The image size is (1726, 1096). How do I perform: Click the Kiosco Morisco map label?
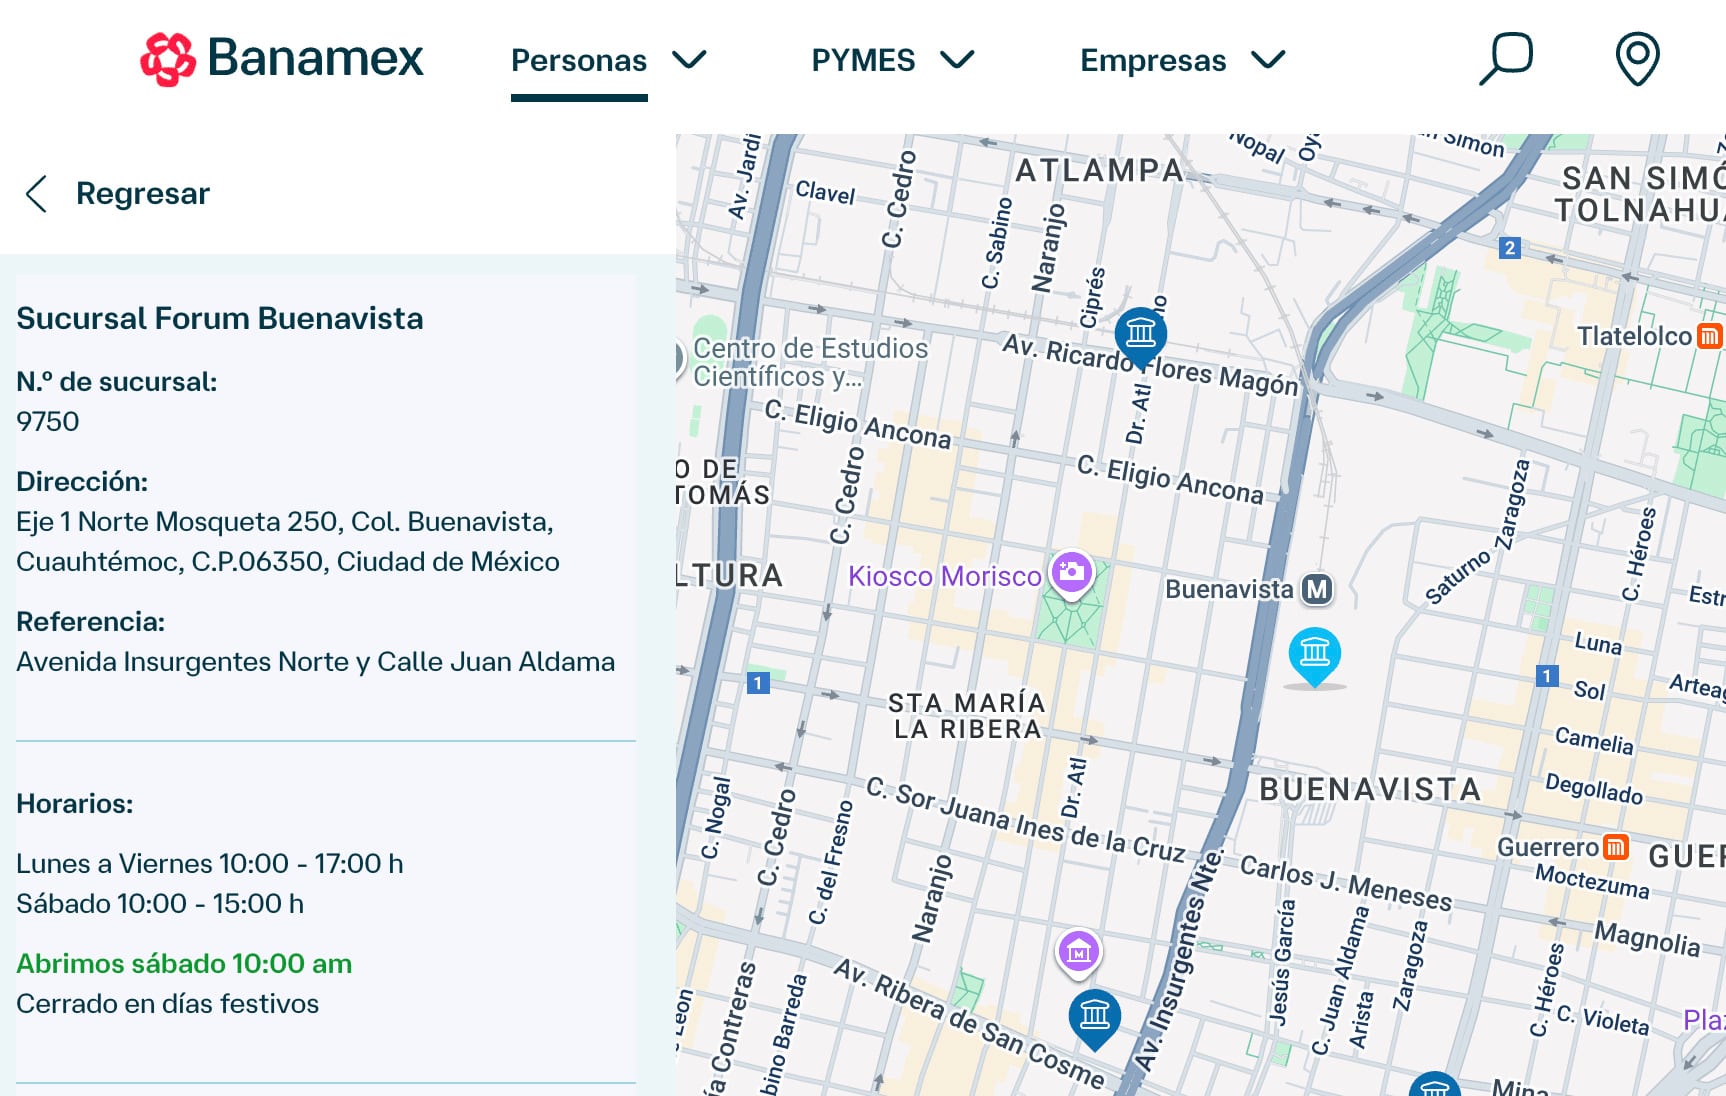pos(945,577)
